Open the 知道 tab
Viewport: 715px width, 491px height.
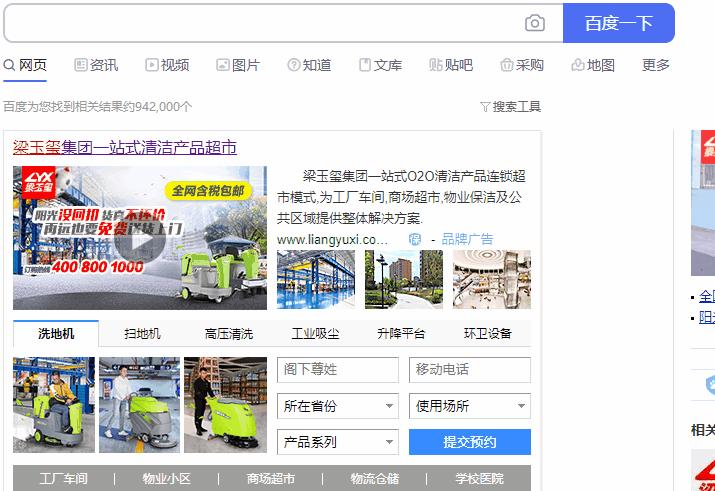[310, 65]
